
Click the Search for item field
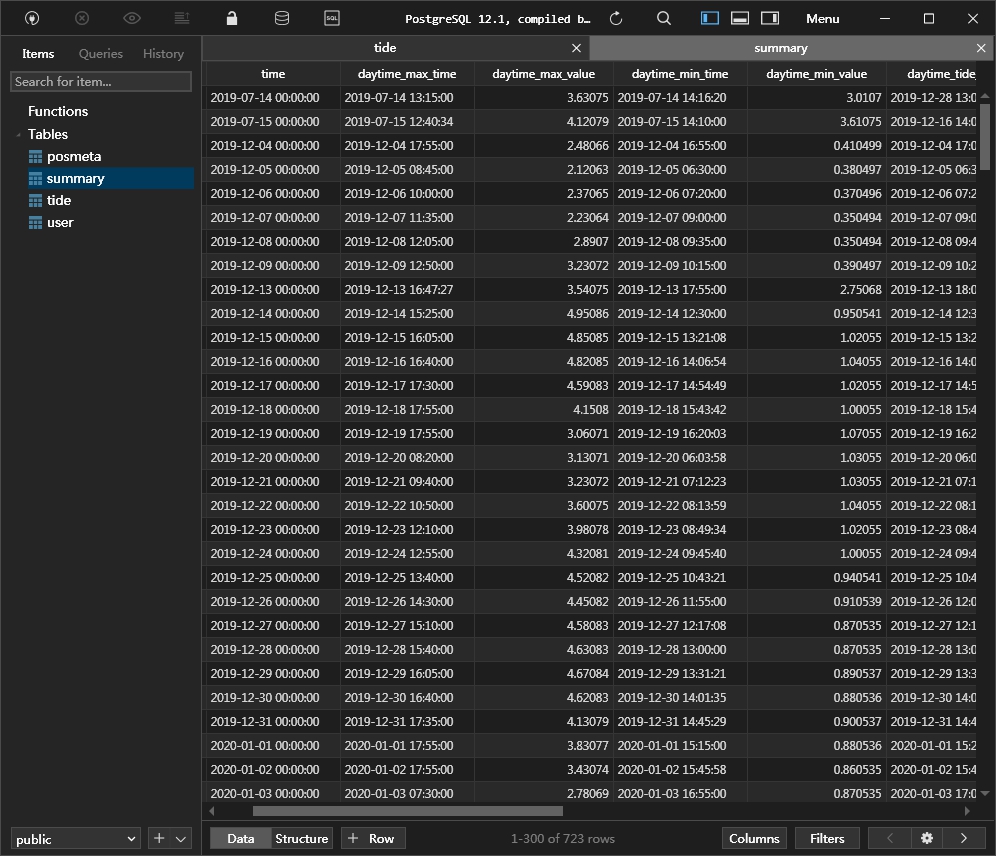tap(100, 82)
